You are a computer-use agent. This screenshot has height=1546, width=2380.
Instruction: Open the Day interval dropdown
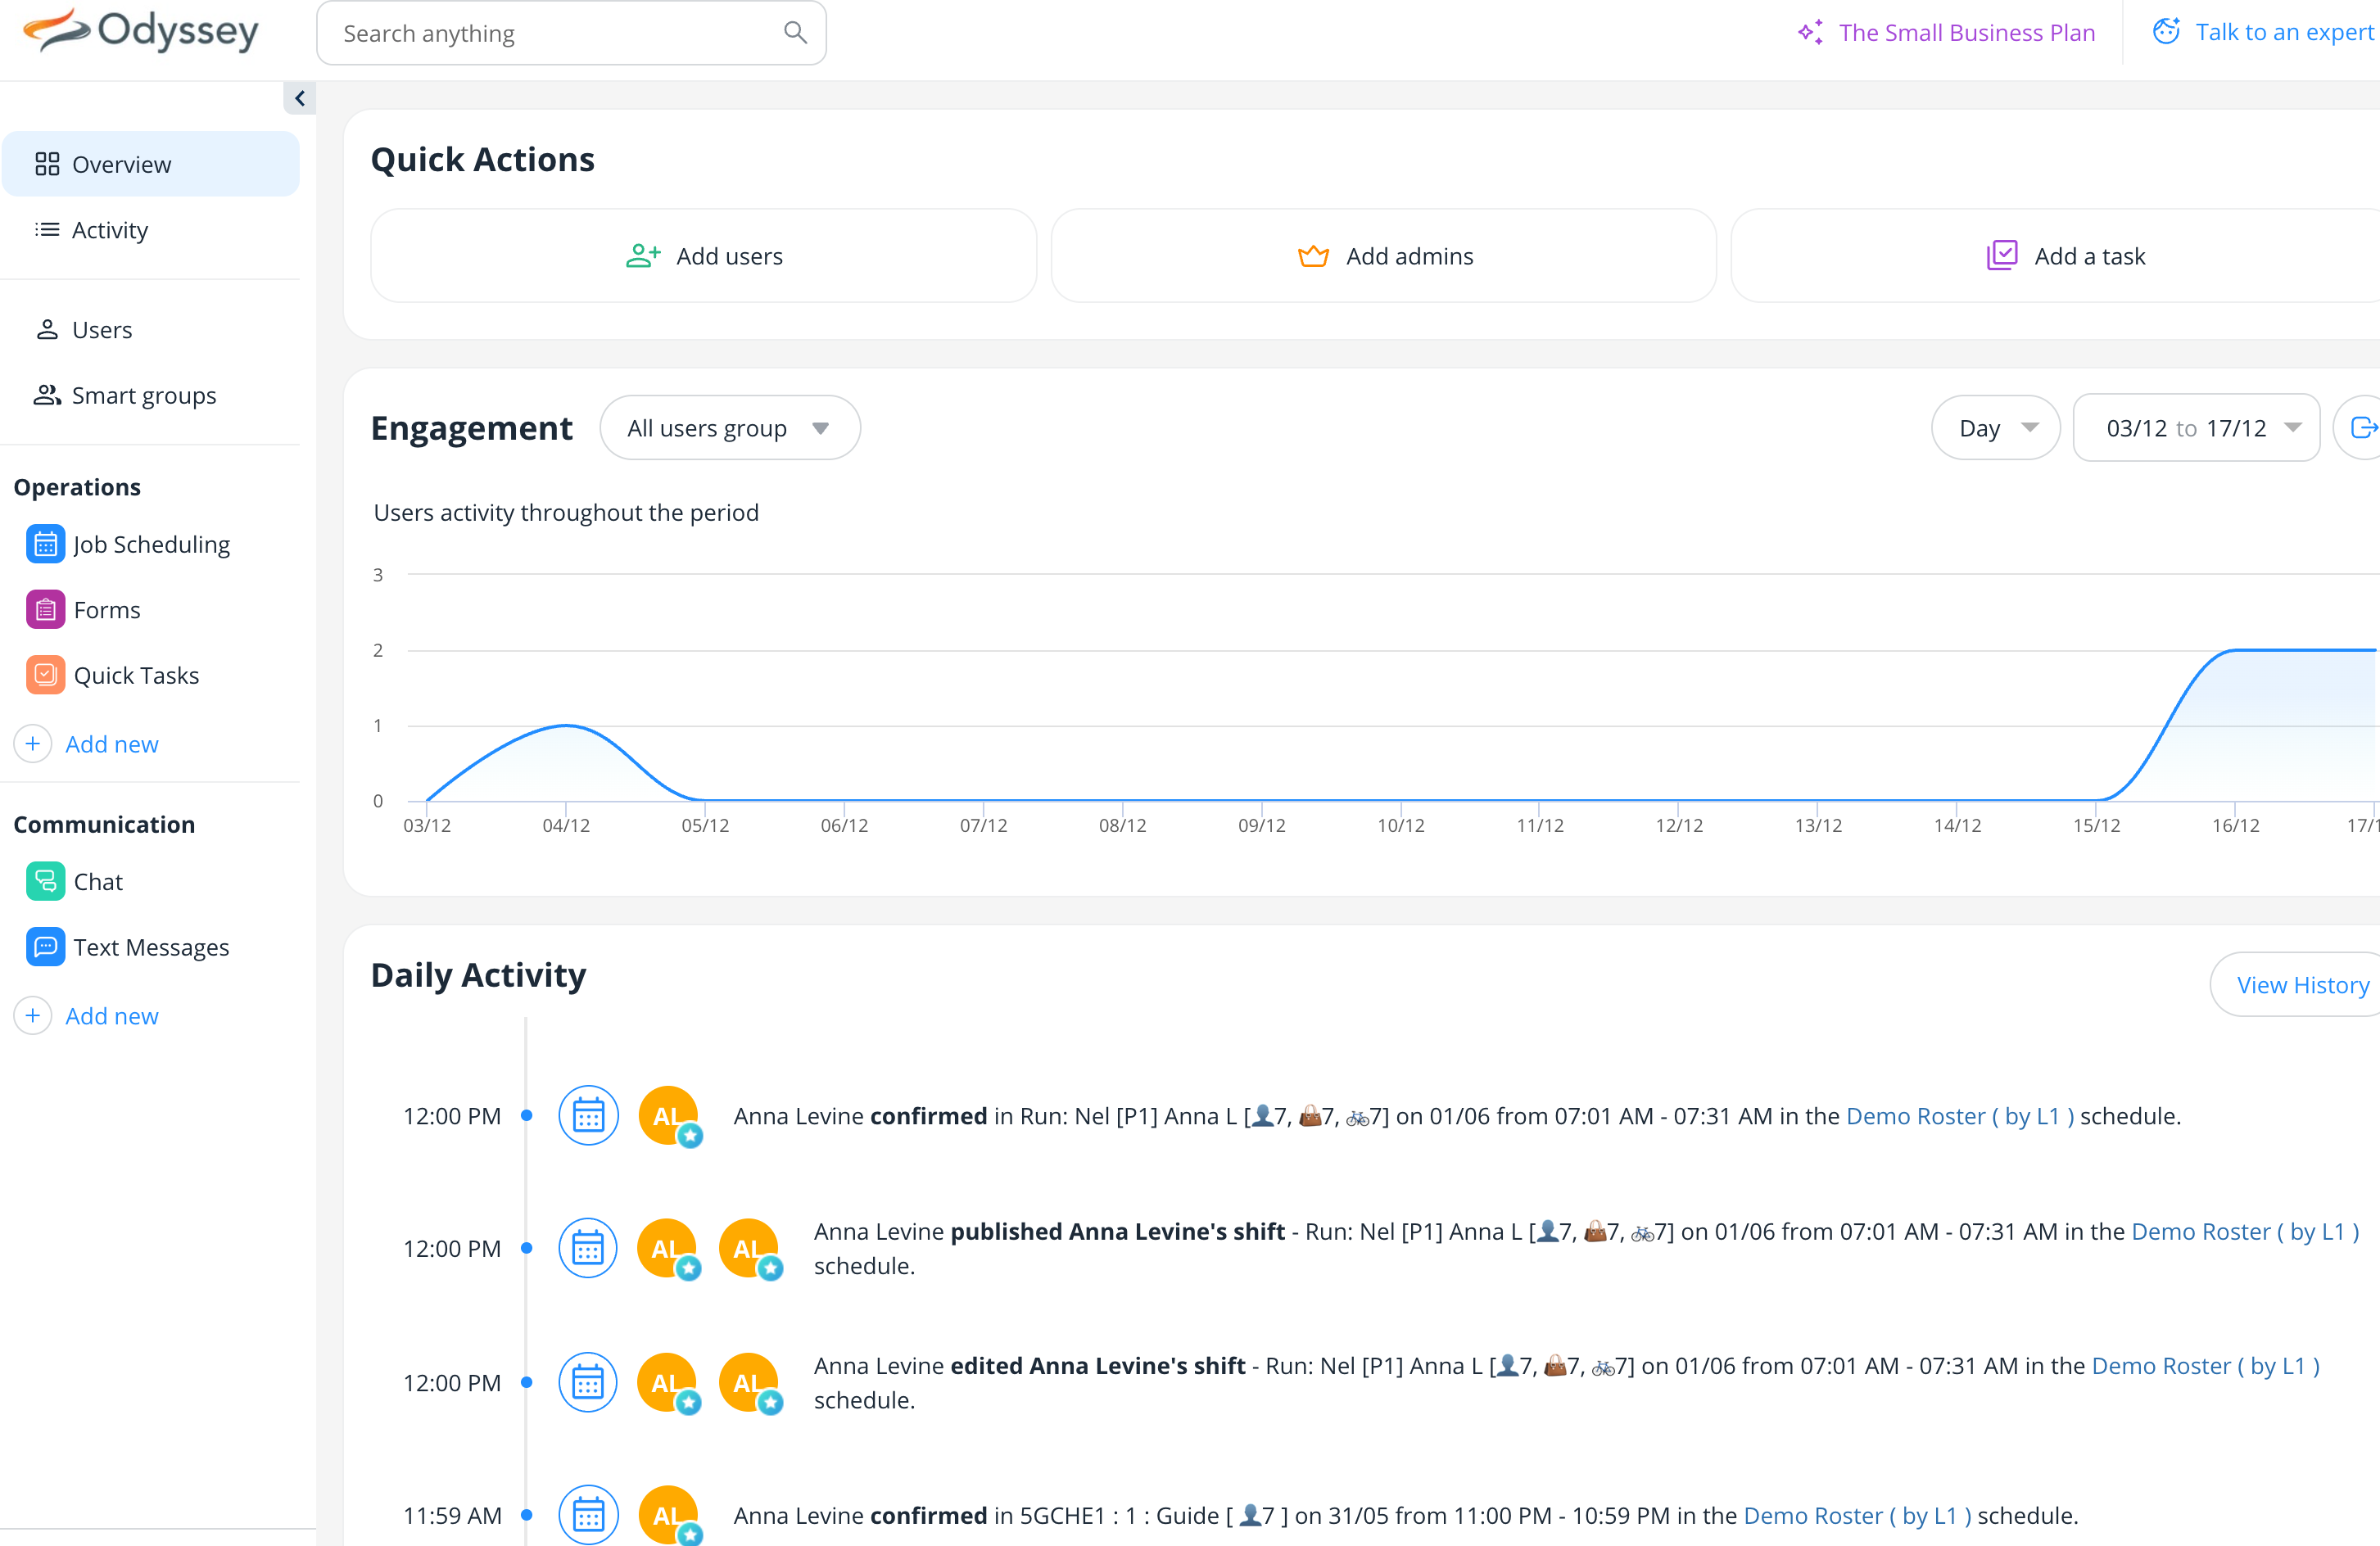(x=1995, y=428)
